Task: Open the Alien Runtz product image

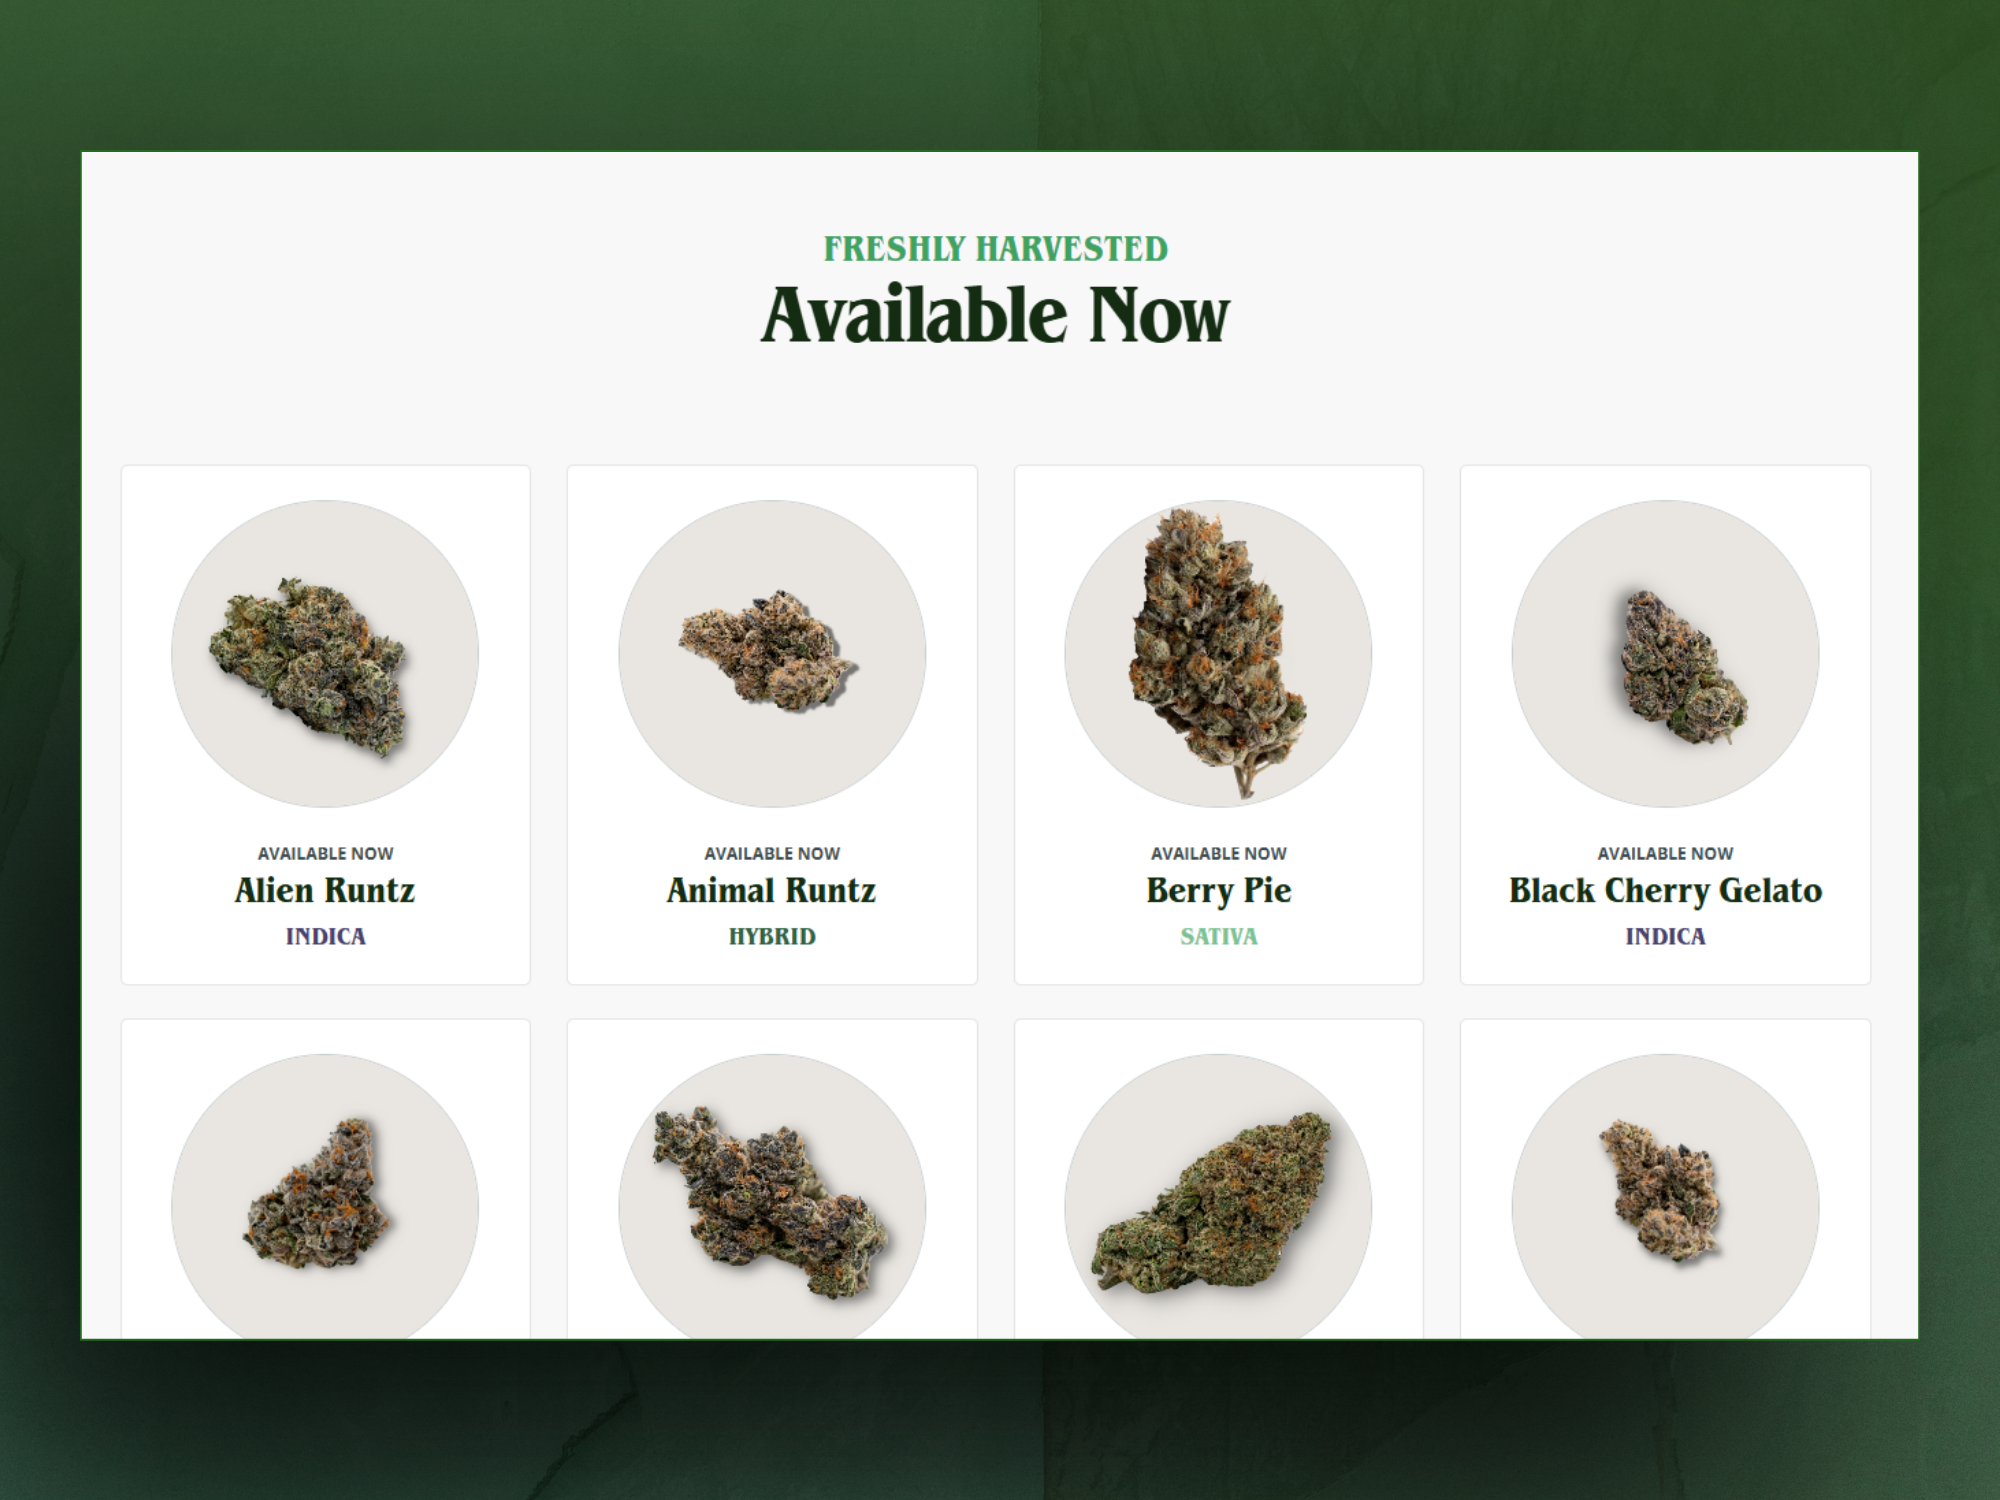Action: (325, 654)
